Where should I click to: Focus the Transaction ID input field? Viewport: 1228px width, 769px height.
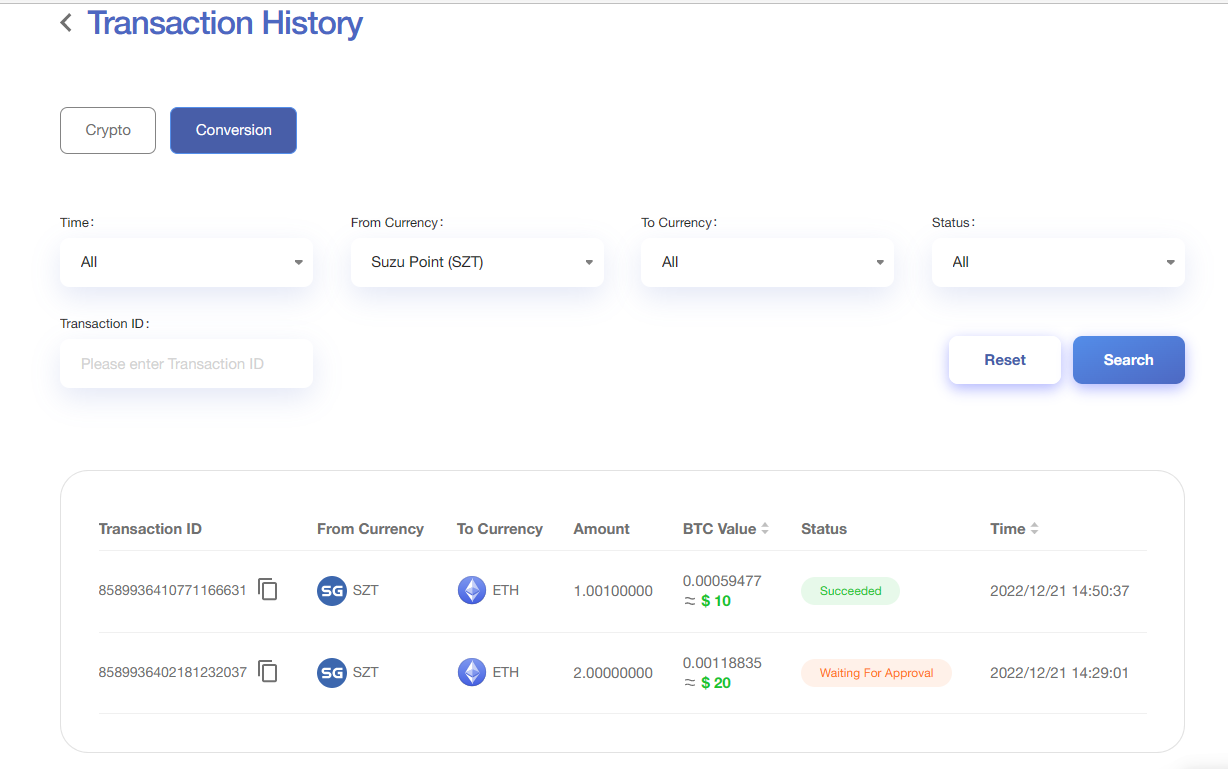coord(186,364)
